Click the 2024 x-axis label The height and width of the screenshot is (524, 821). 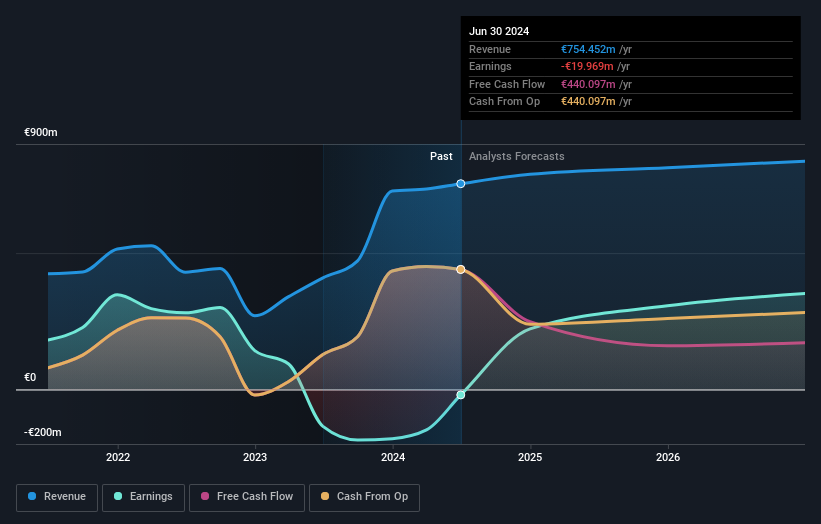(393, 458)
